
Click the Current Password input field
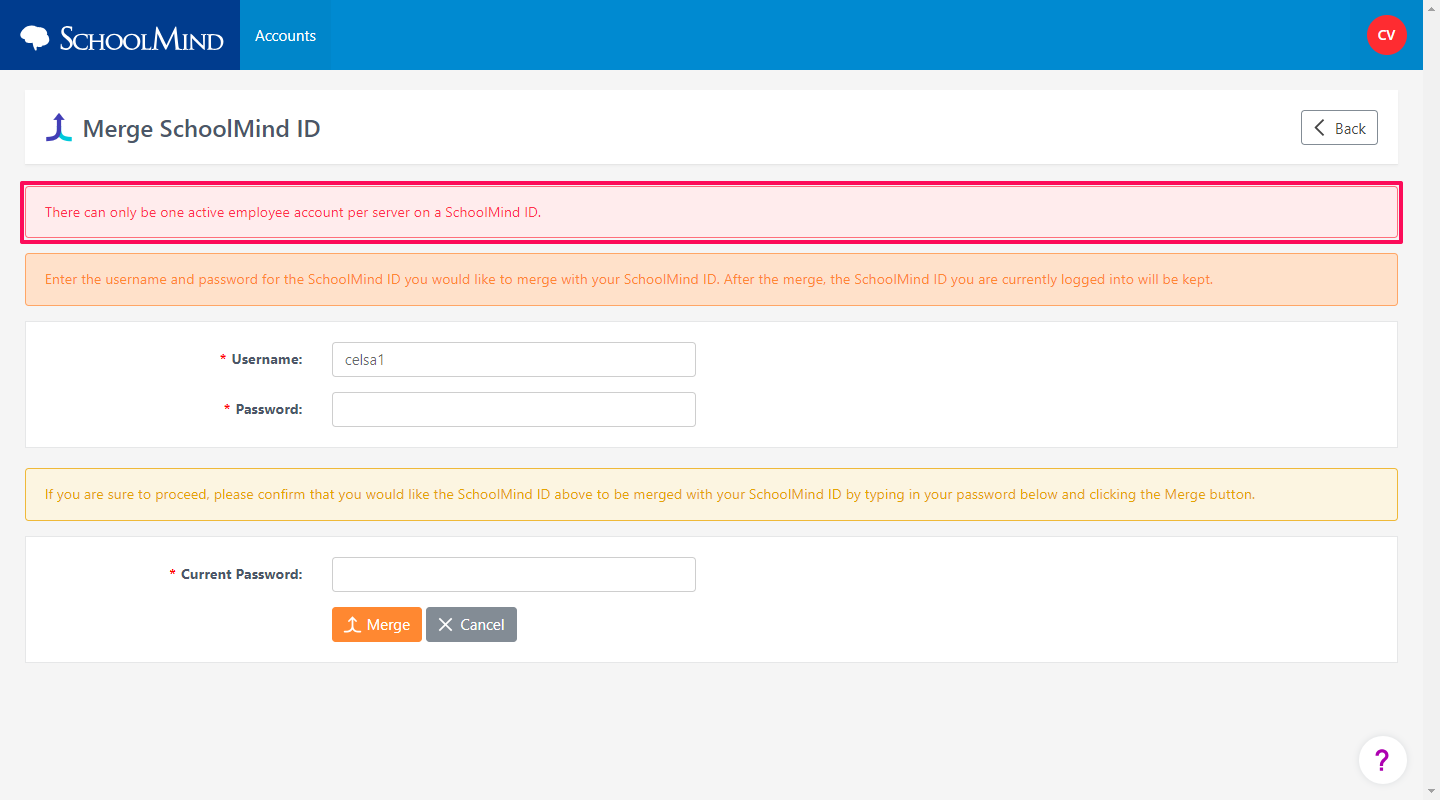pyautogui.click(x=513, y=574)
